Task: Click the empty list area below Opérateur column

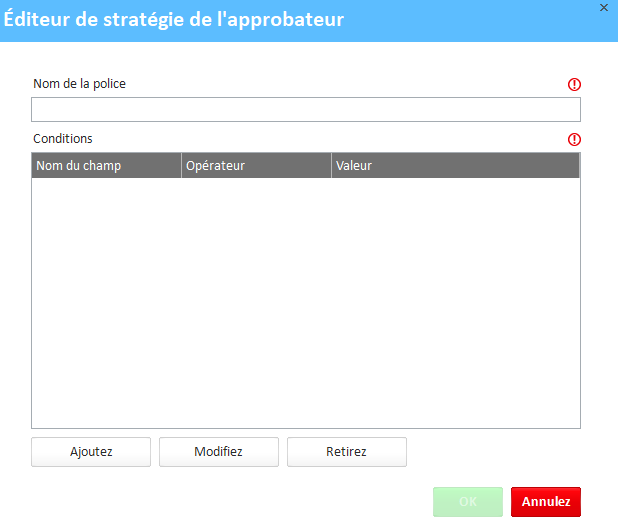Action: pos(255,300)
